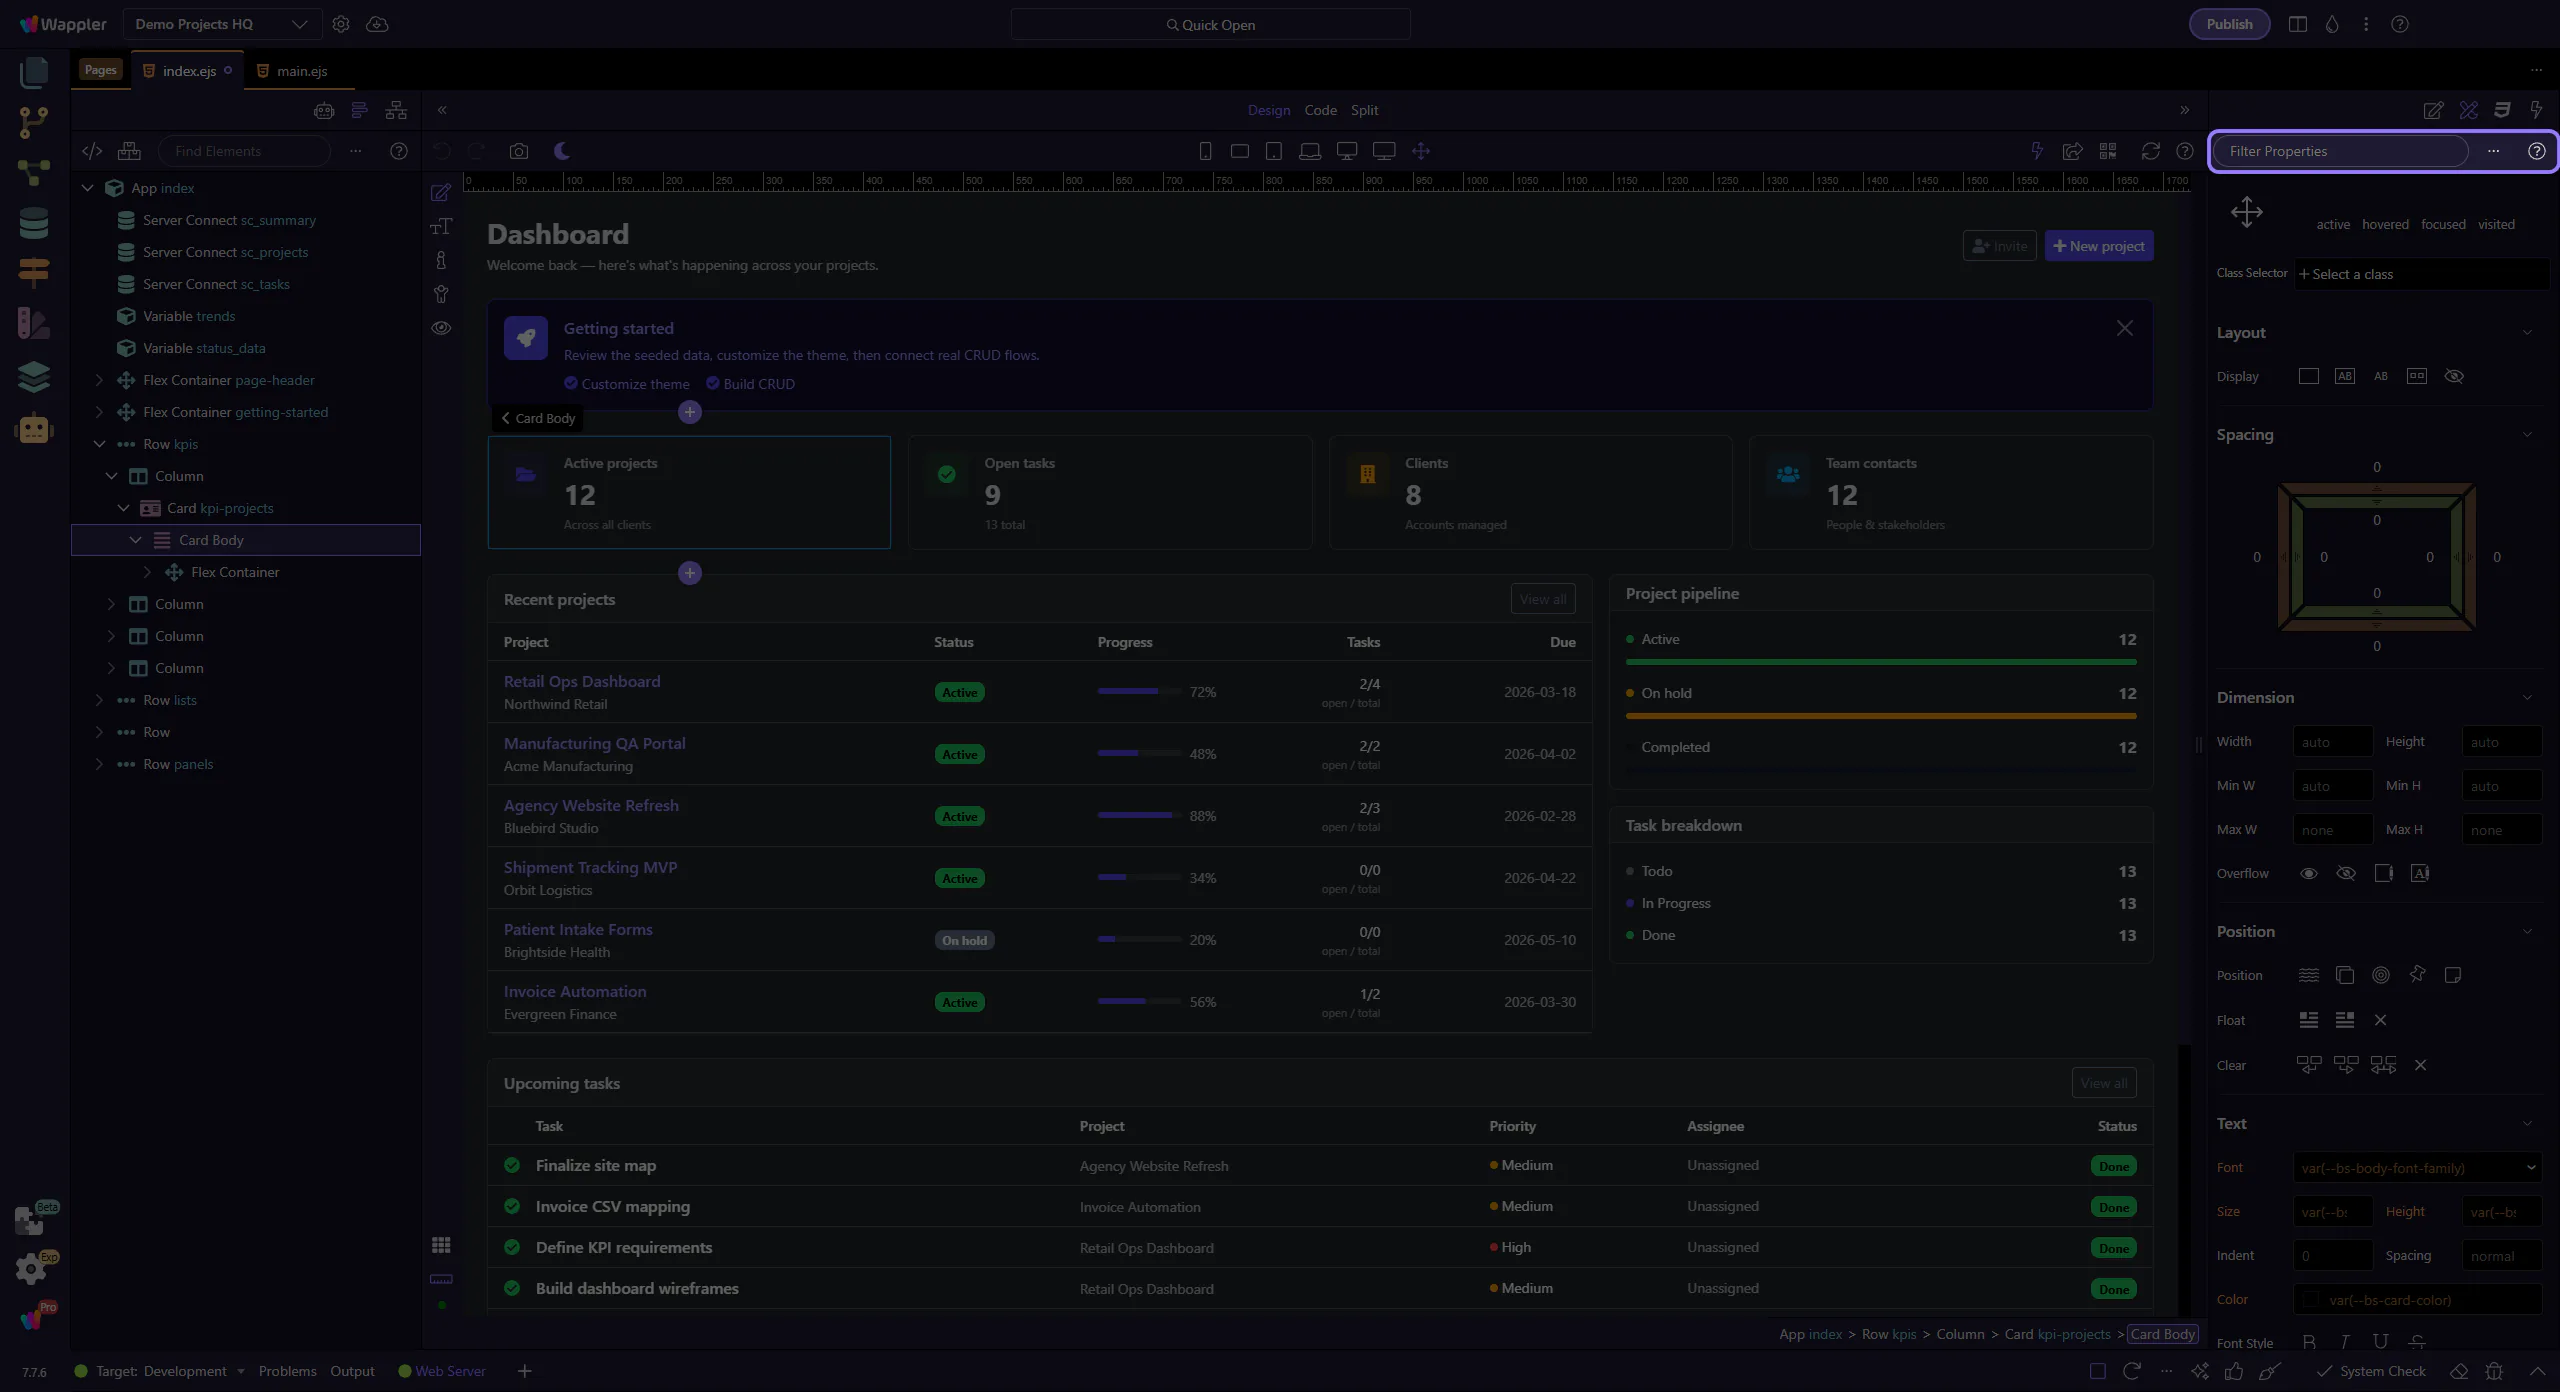Set overflow to visible eye icon

point(2308,873)
